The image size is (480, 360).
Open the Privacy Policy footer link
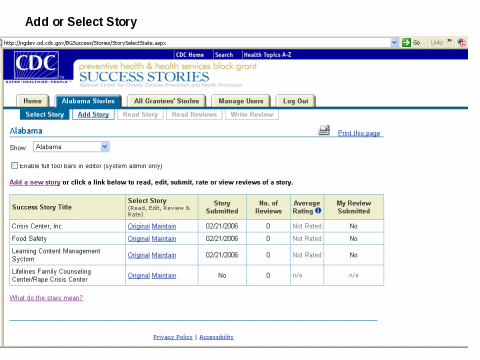pos(173,337)
